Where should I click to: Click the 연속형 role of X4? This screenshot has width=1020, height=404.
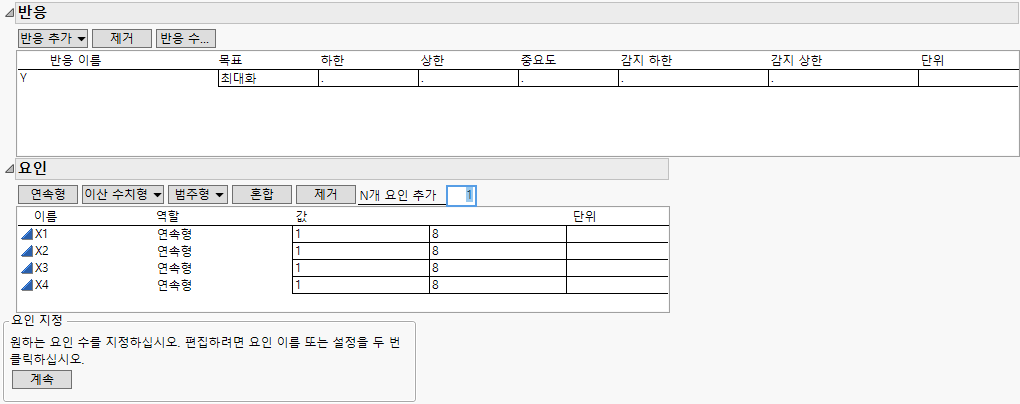174,285
